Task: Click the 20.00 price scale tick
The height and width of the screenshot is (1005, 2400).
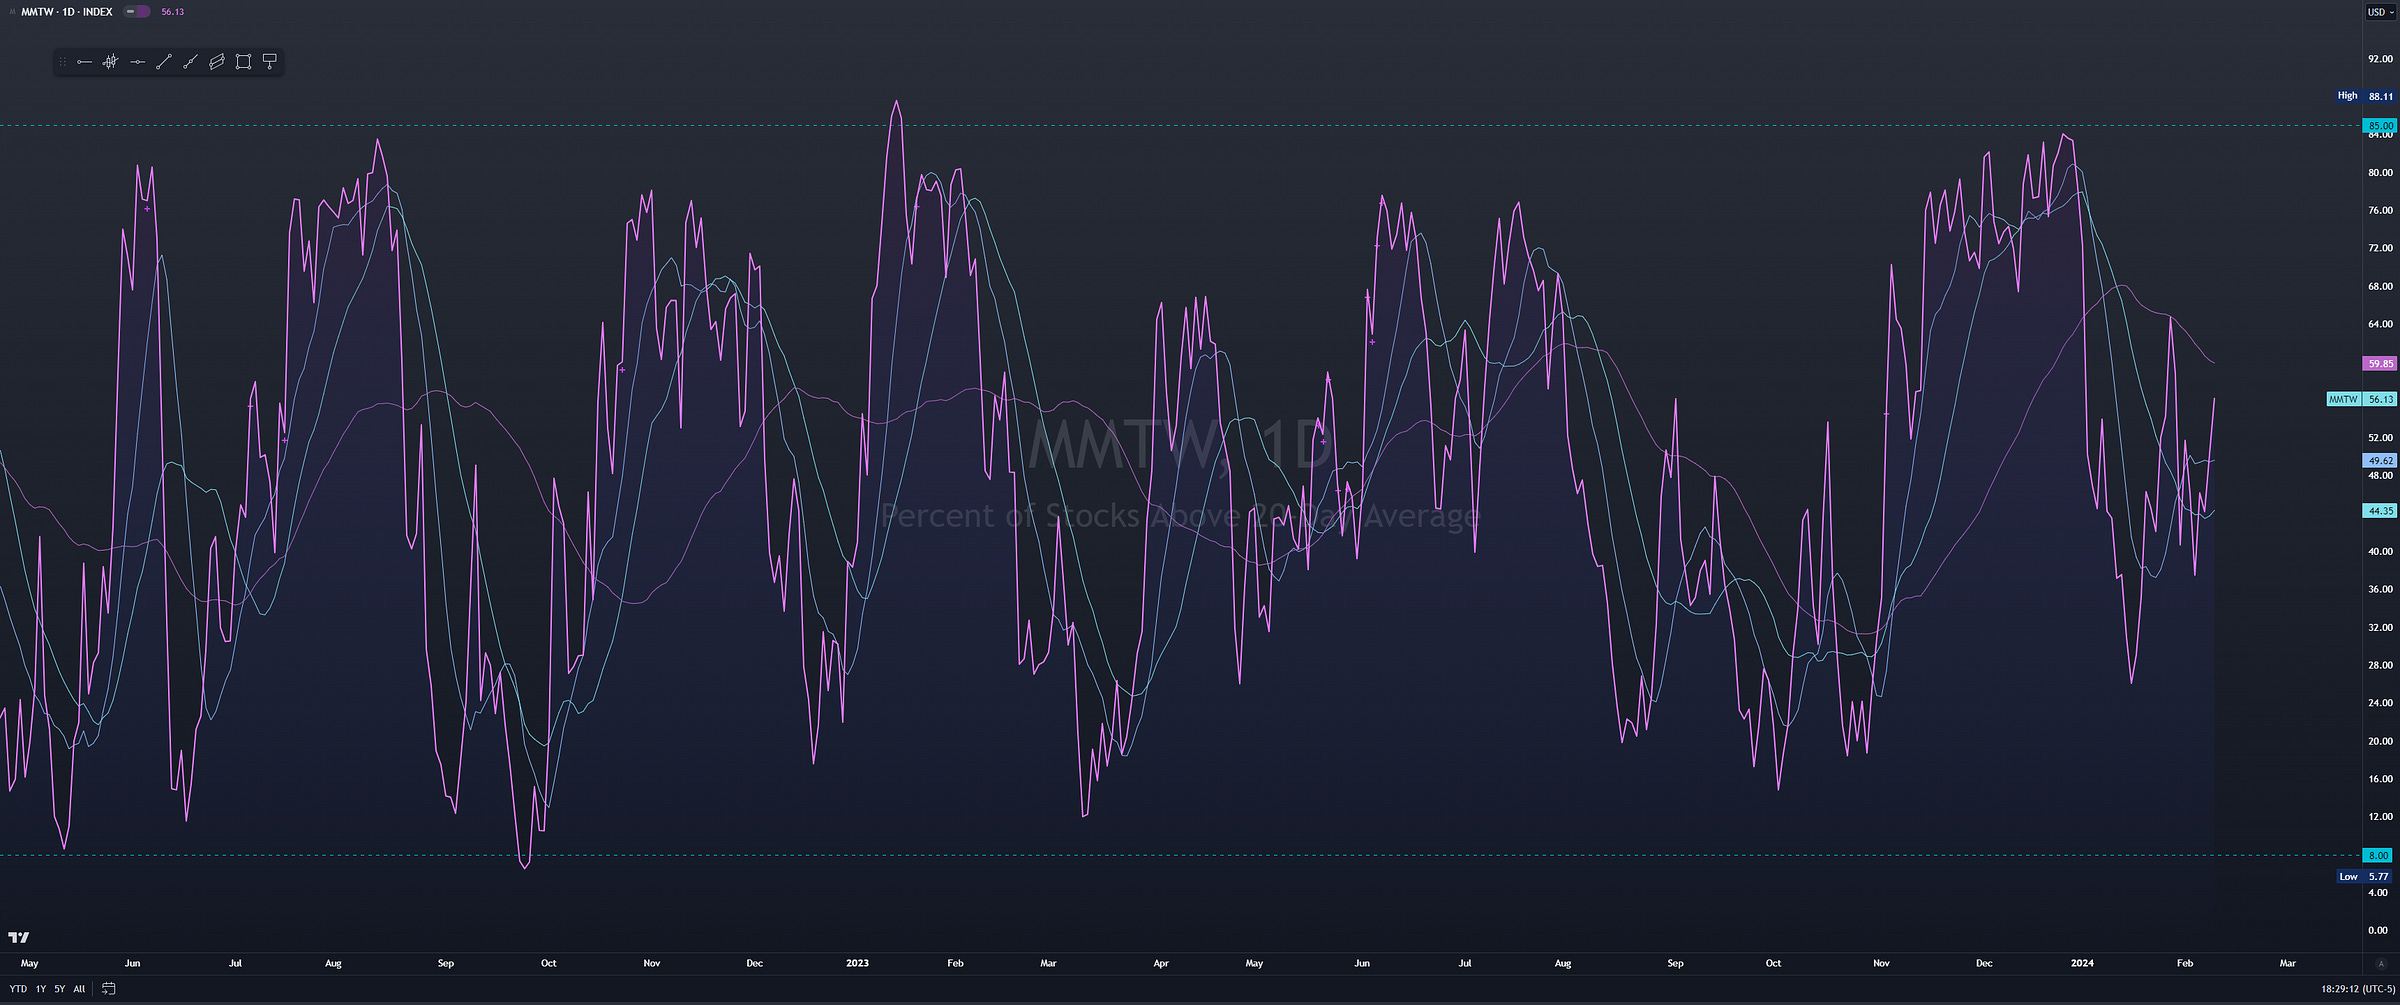Action: 2380,741
